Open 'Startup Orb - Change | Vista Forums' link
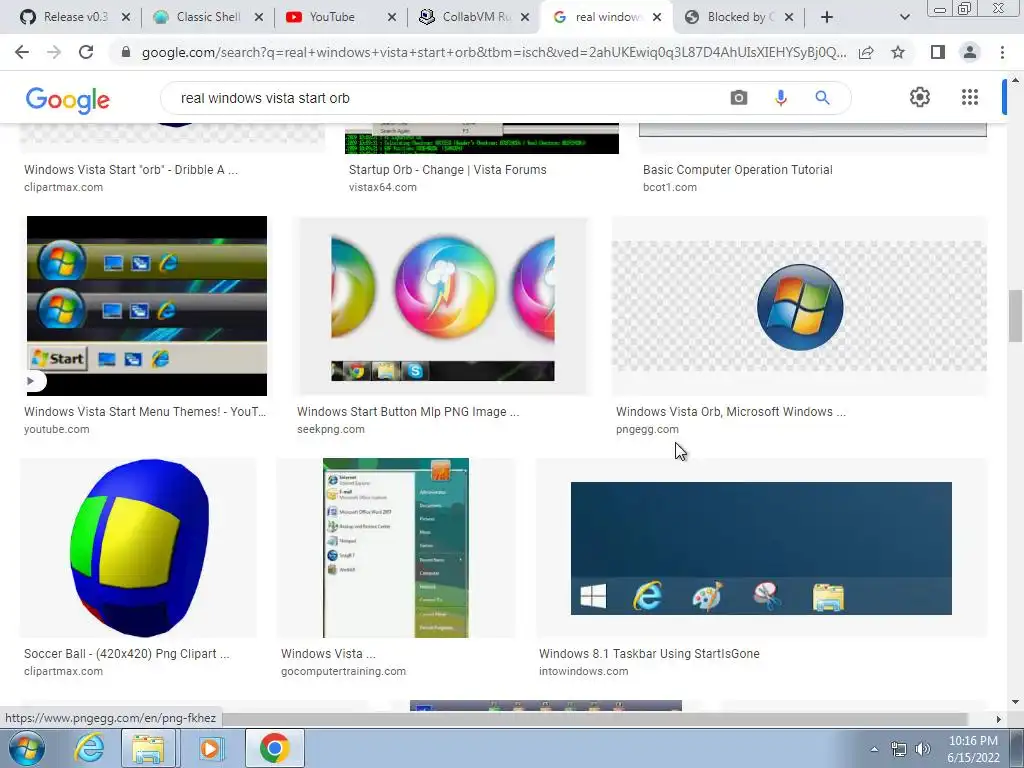This screenshot has width=1024, height=768. coord(447,170)
